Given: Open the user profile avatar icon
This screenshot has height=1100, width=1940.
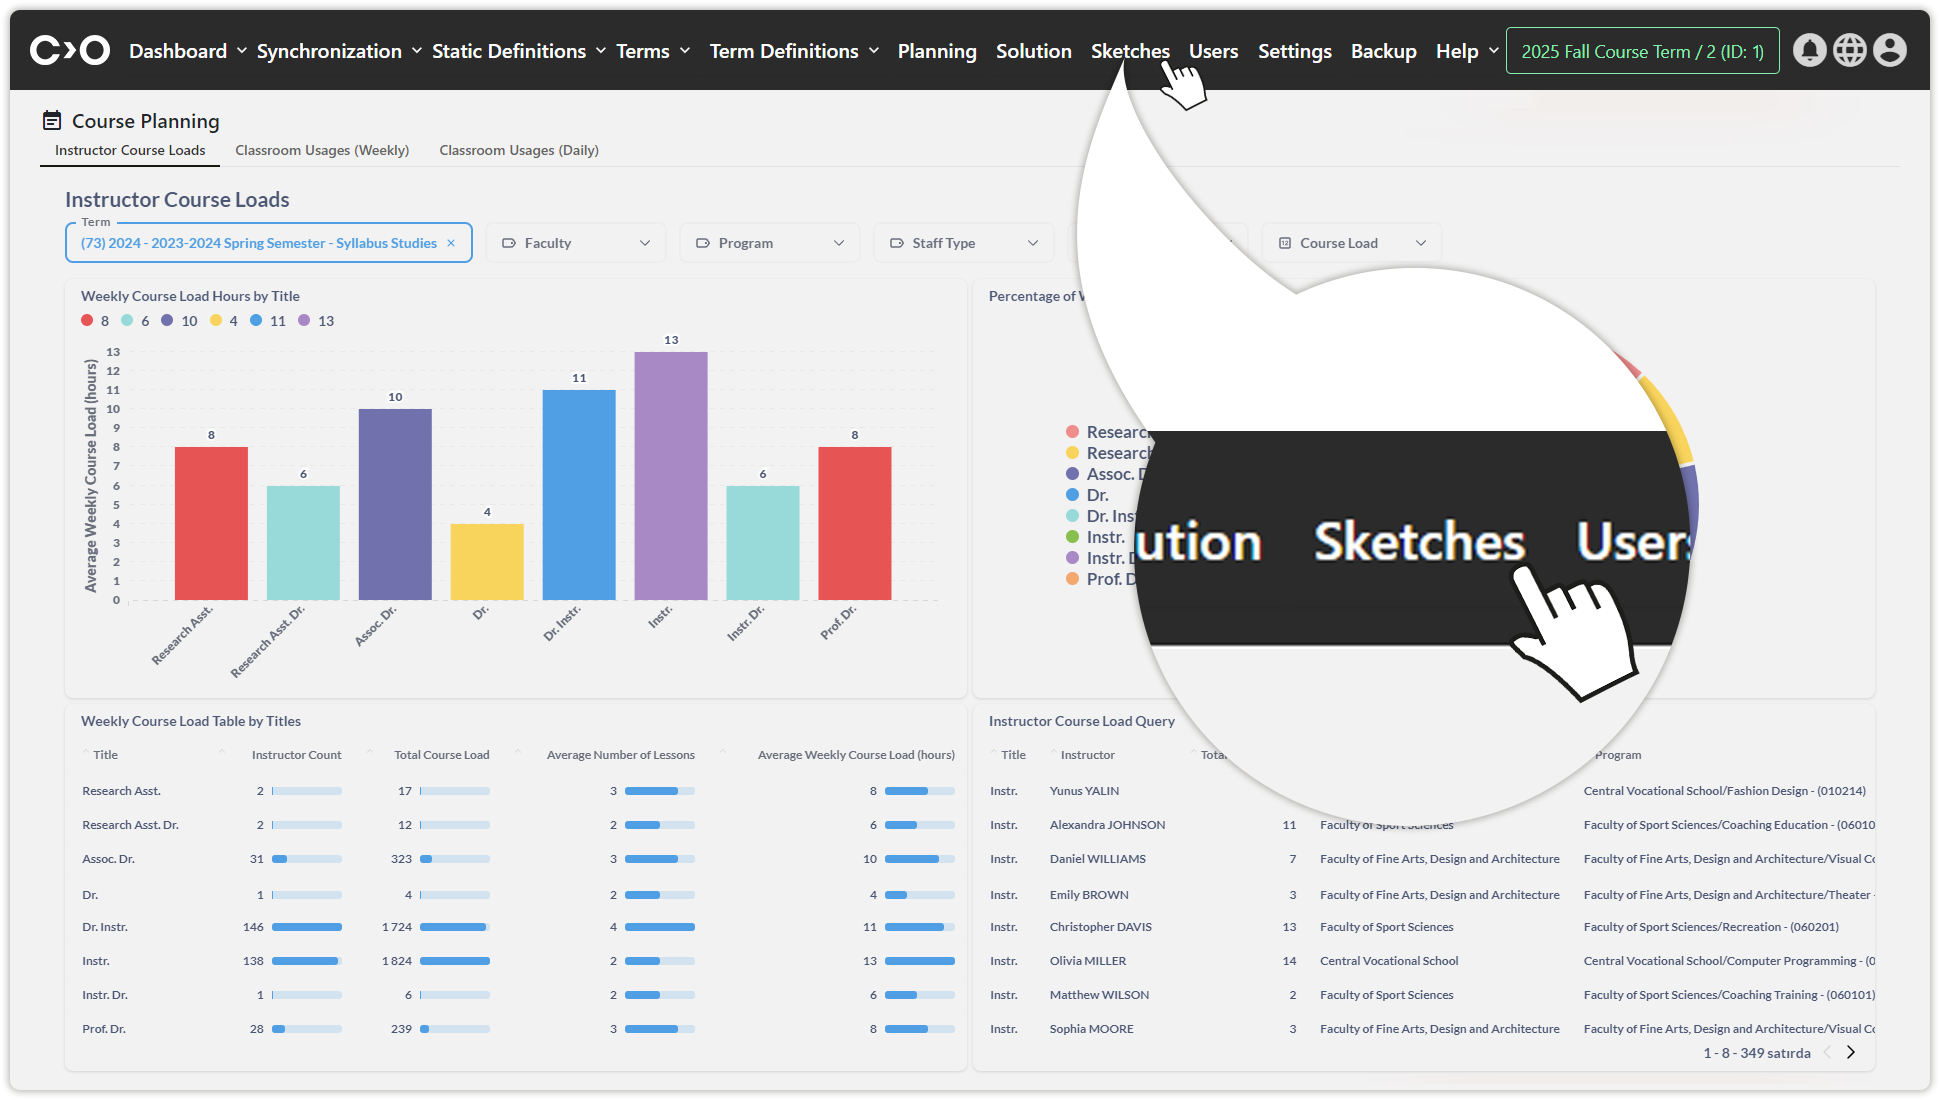Looking at the screenshot, I should click(1889, 50).
